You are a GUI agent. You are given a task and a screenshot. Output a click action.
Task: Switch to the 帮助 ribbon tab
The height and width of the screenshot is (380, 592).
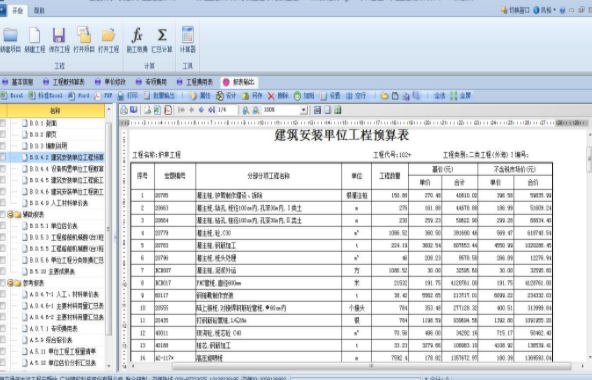[x=39, y=11]
